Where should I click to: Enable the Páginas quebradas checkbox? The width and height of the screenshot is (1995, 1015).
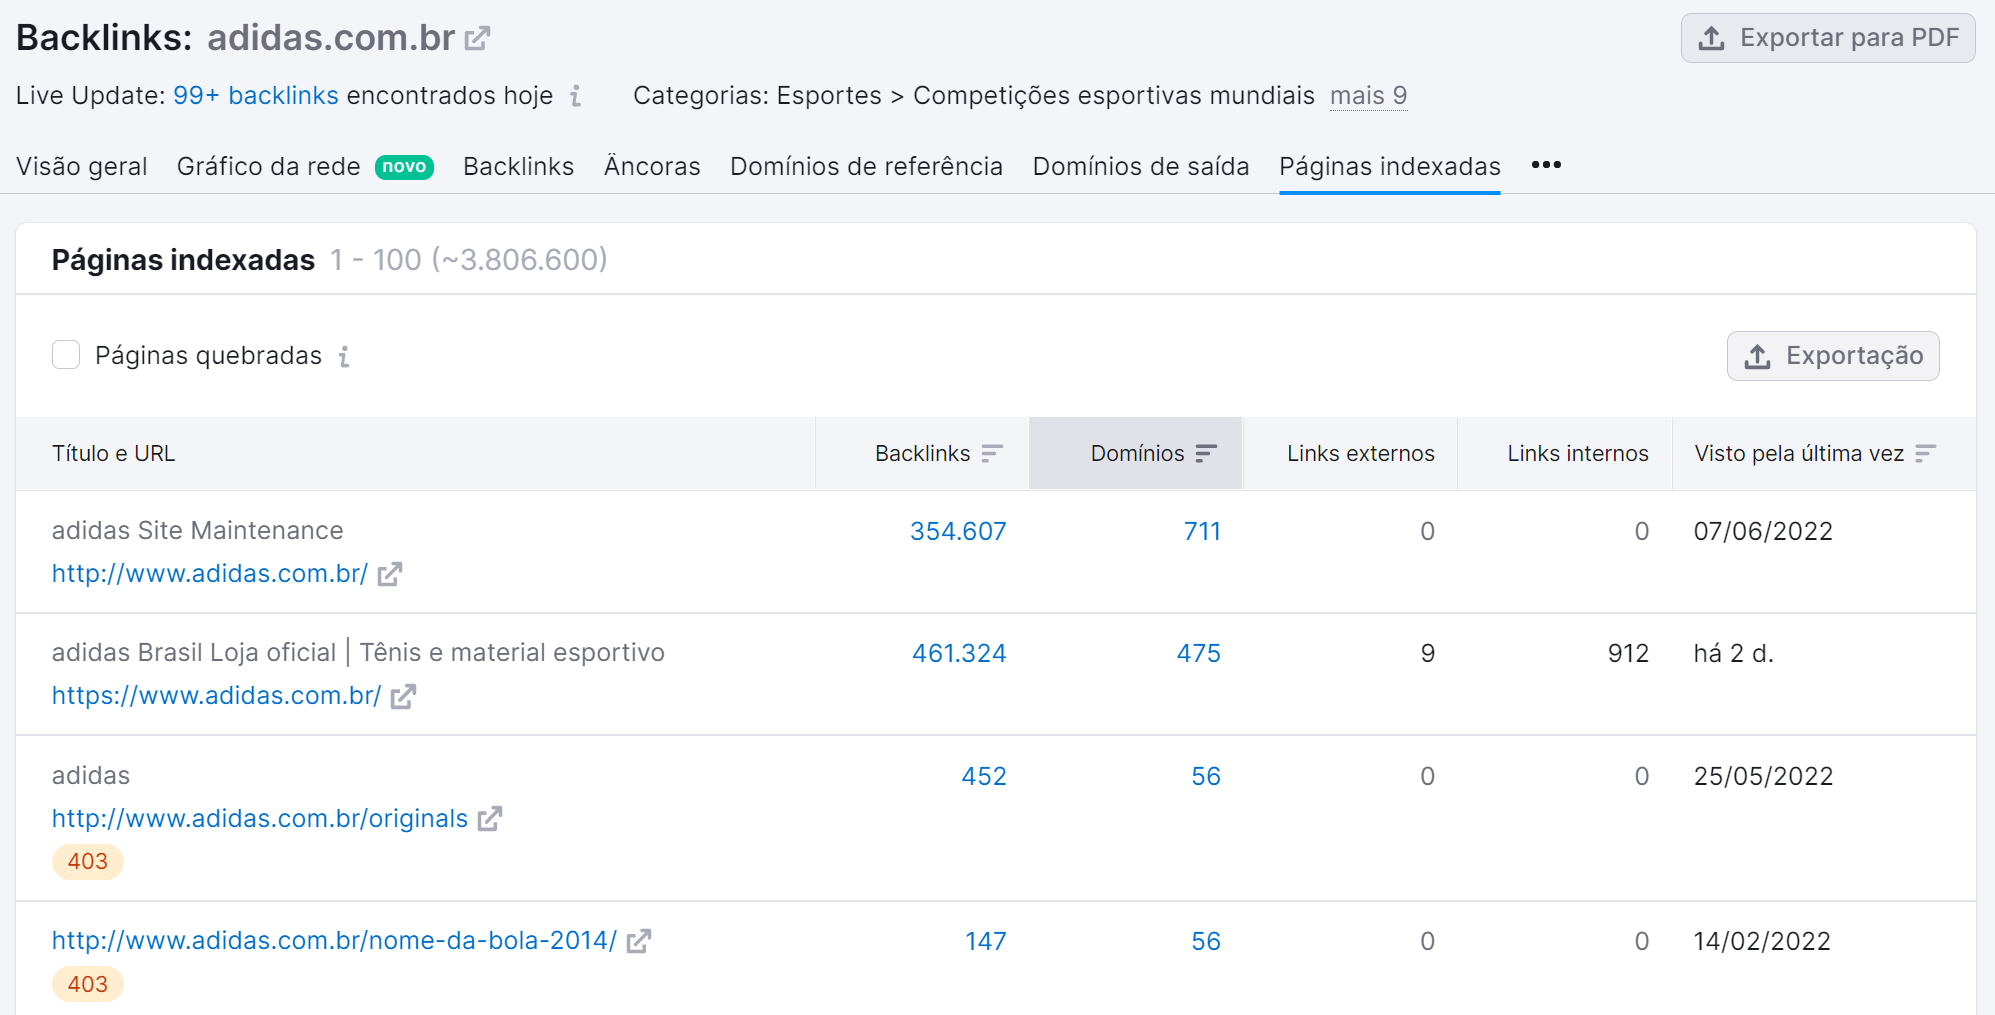(x=66, y=355)
